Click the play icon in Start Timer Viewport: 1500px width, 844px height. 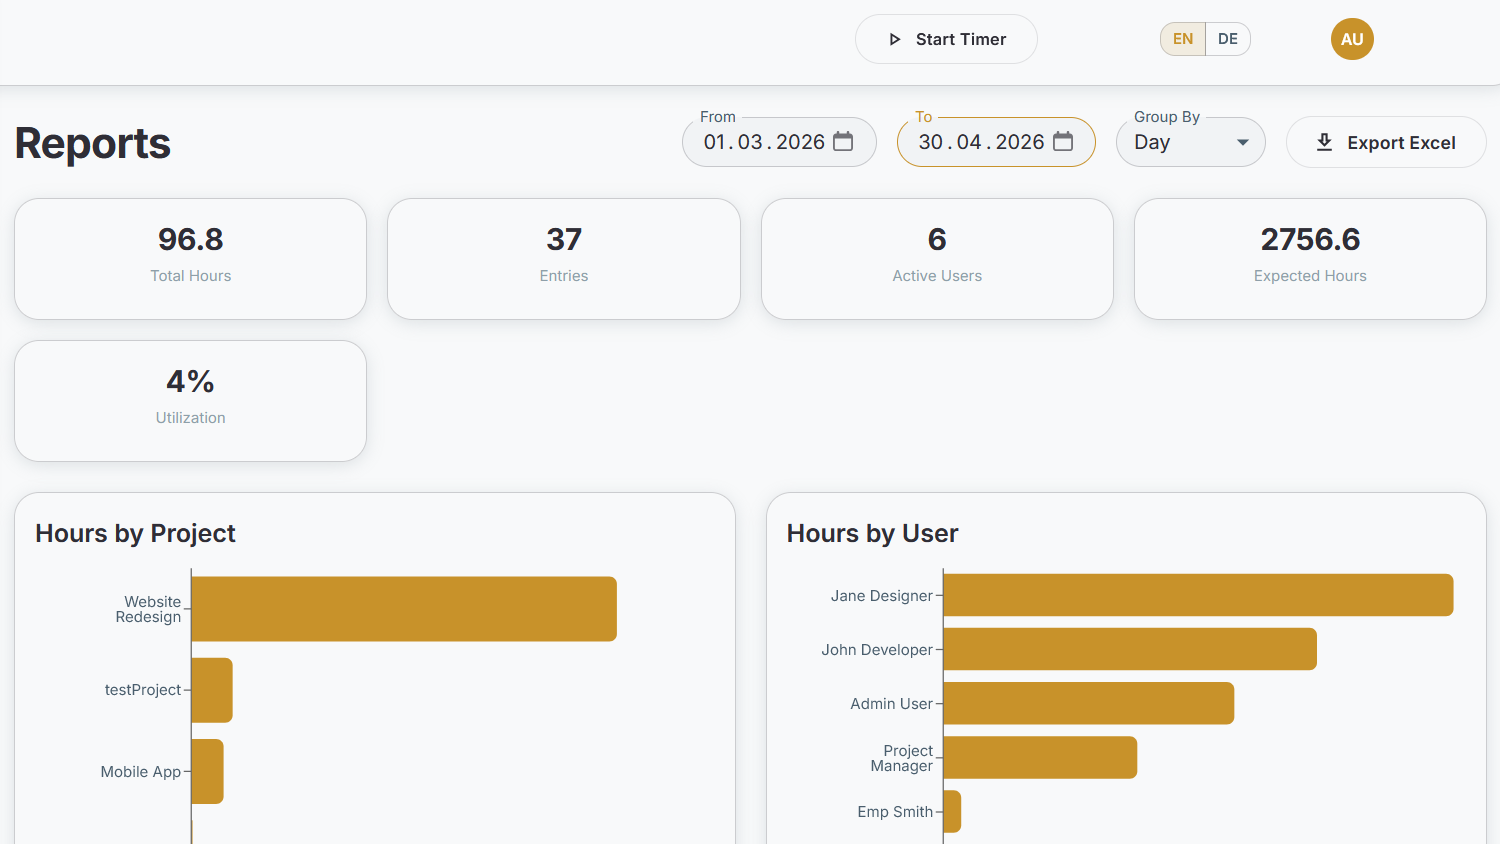pos(895,39)
